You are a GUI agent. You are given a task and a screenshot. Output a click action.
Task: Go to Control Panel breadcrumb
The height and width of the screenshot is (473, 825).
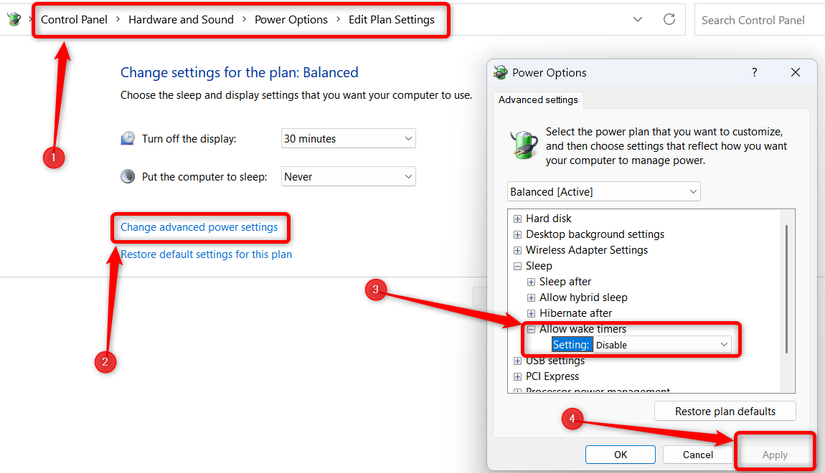tap(74, 19)
